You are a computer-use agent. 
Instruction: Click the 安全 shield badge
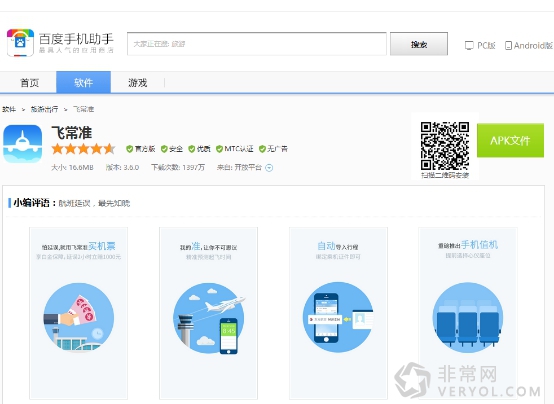pos(172,149)
